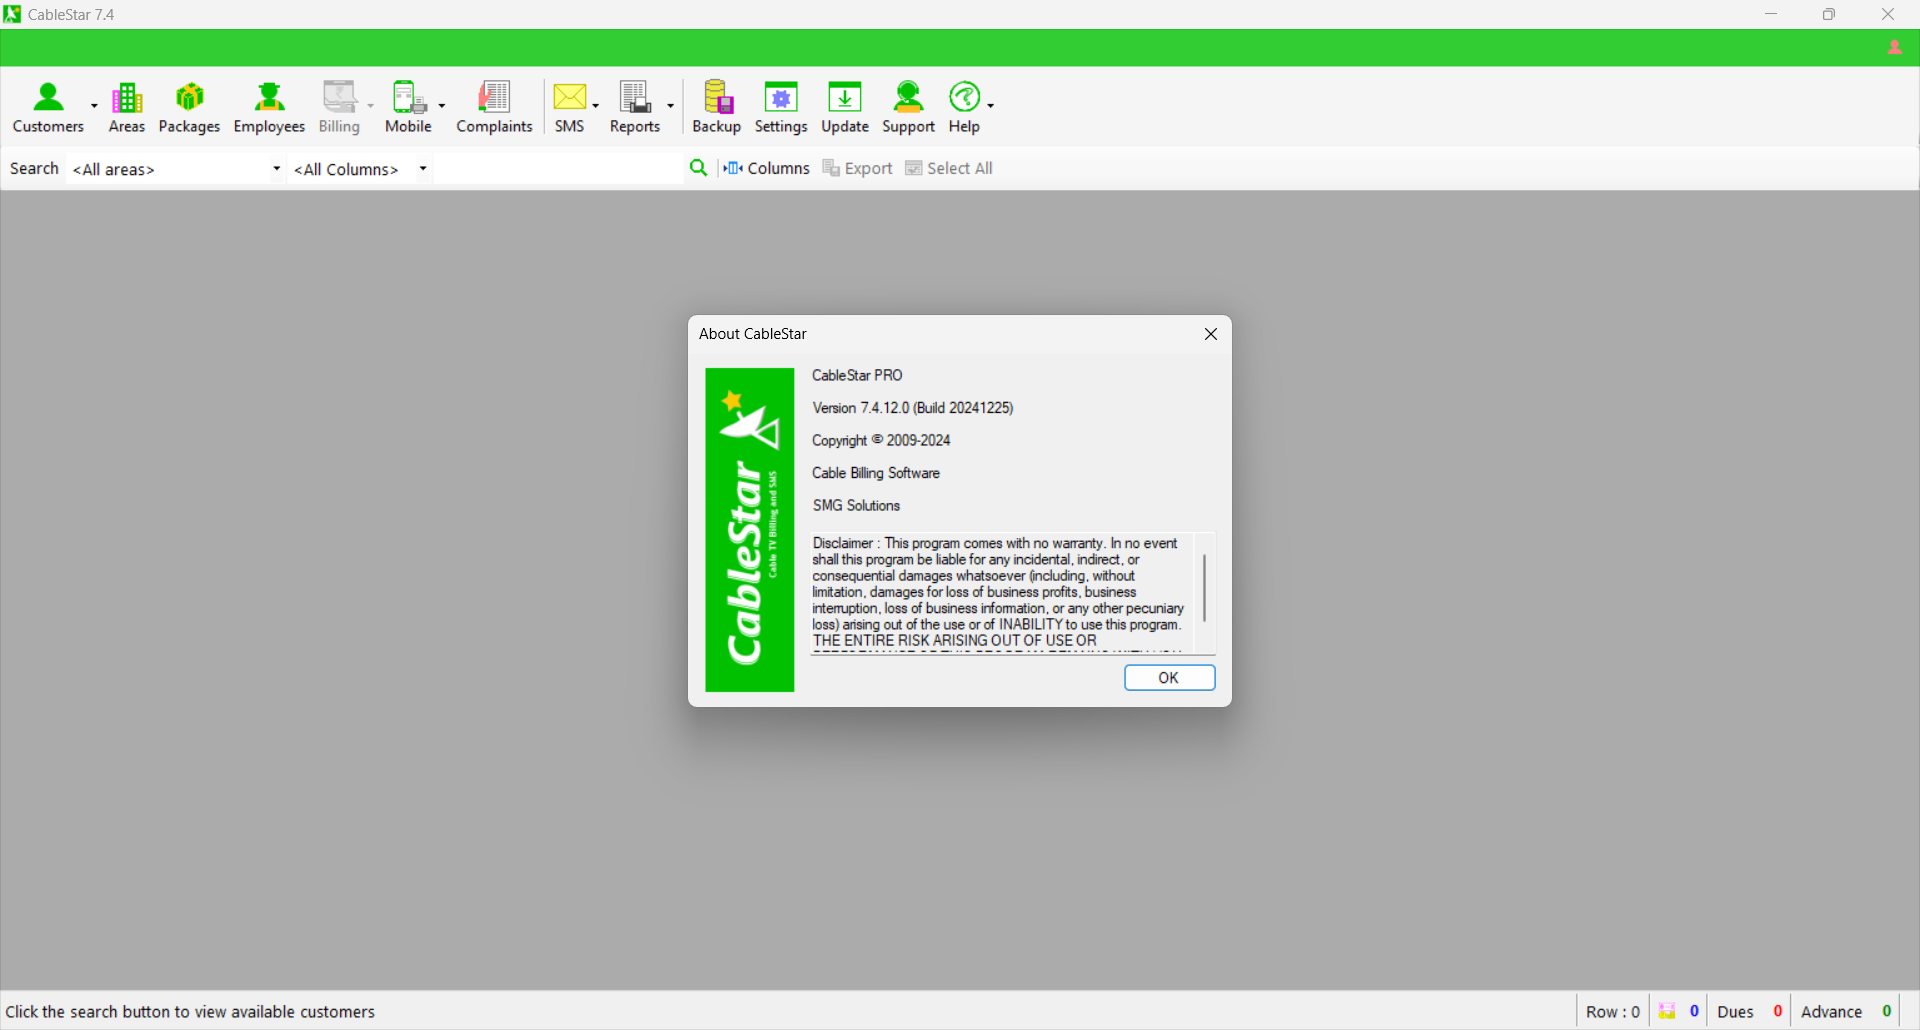
Task: Open the Customers section
Action: pyautogui.click(x=48, y=107)
